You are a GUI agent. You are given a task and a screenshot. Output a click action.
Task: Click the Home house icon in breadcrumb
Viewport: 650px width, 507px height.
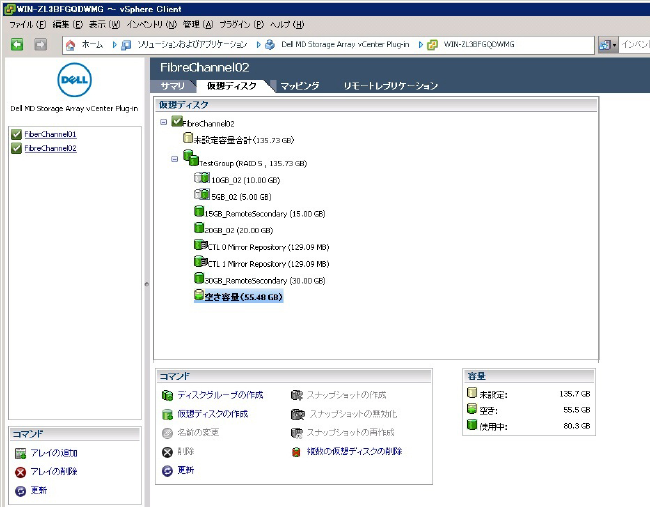point(70,45)
